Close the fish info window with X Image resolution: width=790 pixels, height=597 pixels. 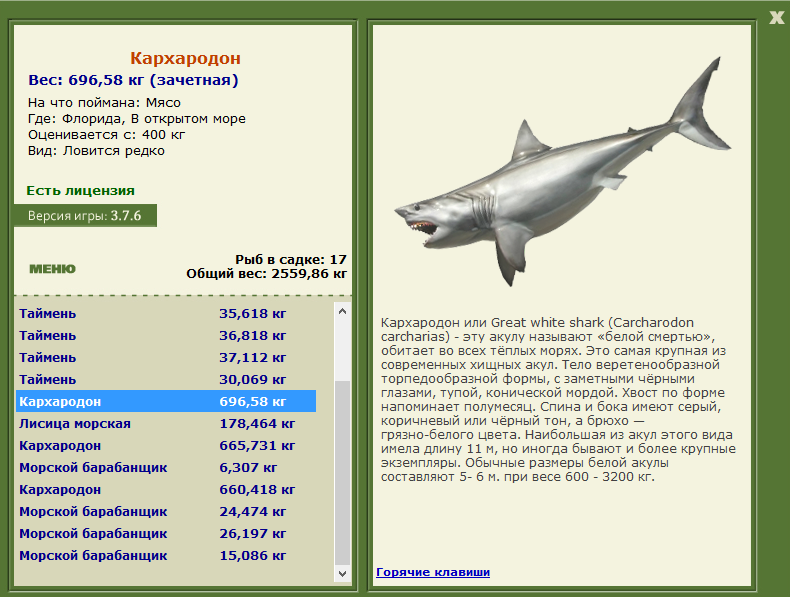(x=776, y=18)
